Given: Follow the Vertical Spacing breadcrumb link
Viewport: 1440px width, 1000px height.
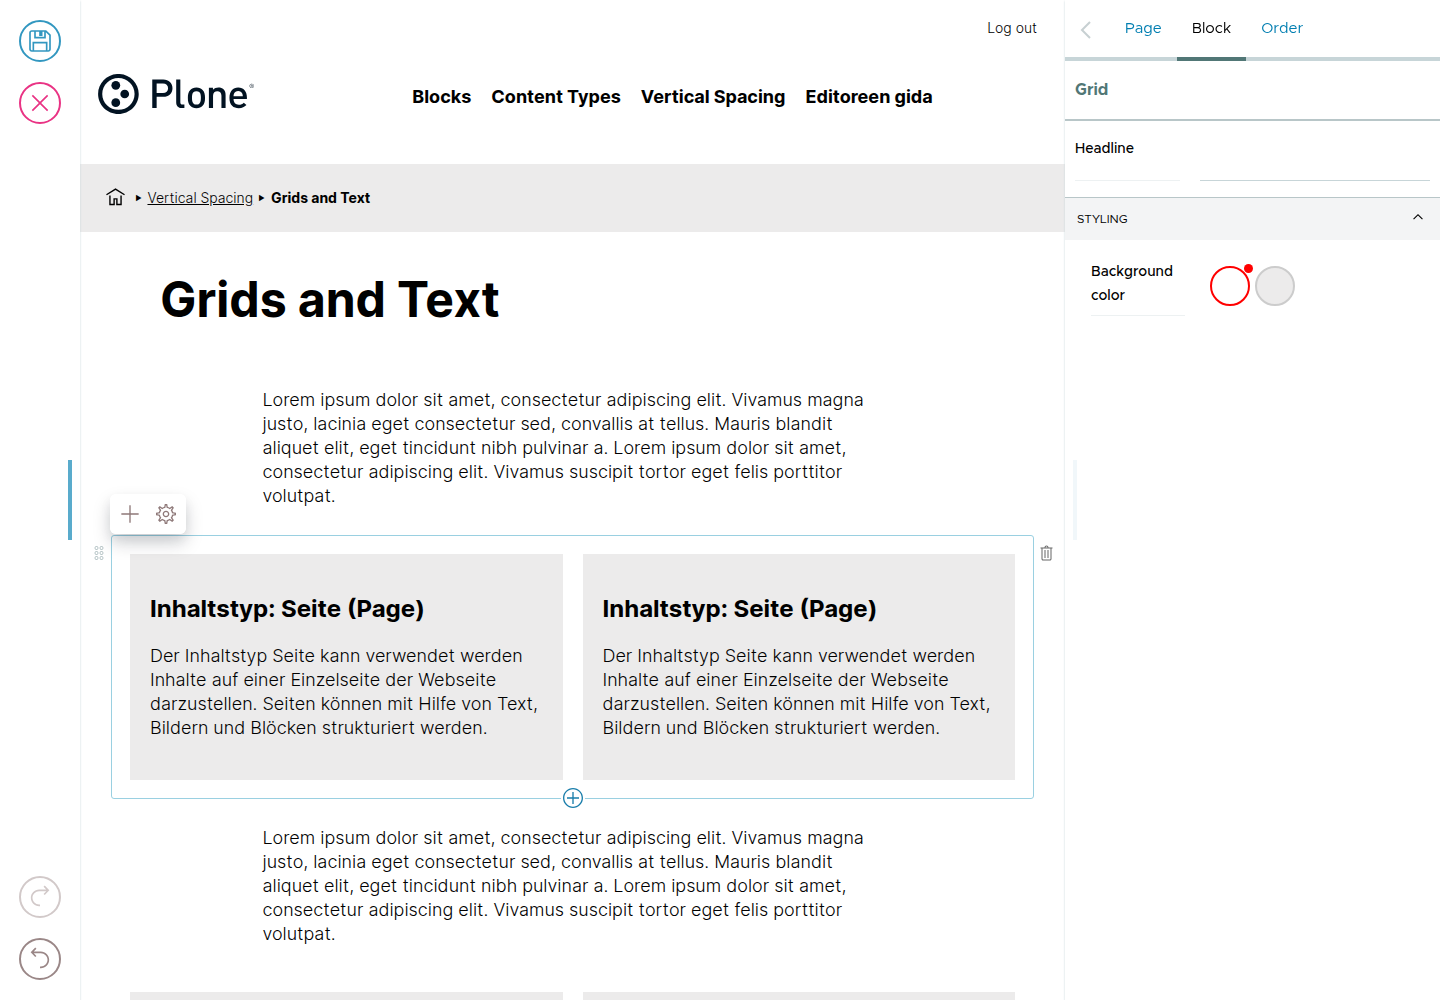Looking at the screenshot, I should point(200,198).
